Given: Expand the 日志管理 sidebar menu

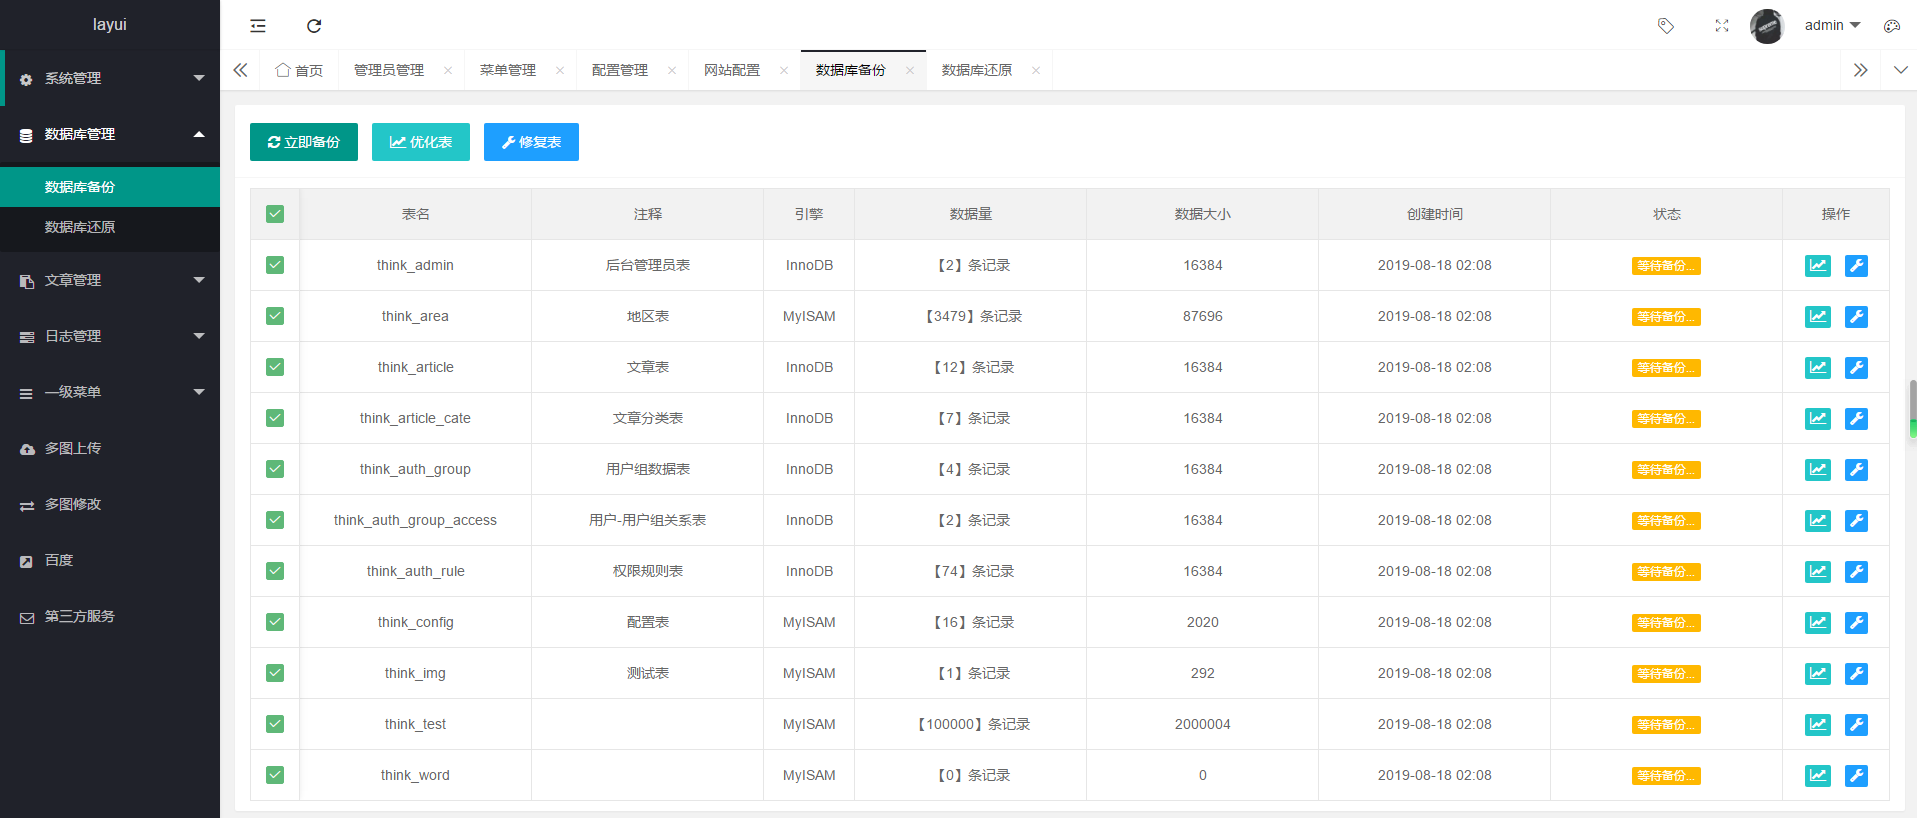Looking at the screenshot, I should (110, 336).
